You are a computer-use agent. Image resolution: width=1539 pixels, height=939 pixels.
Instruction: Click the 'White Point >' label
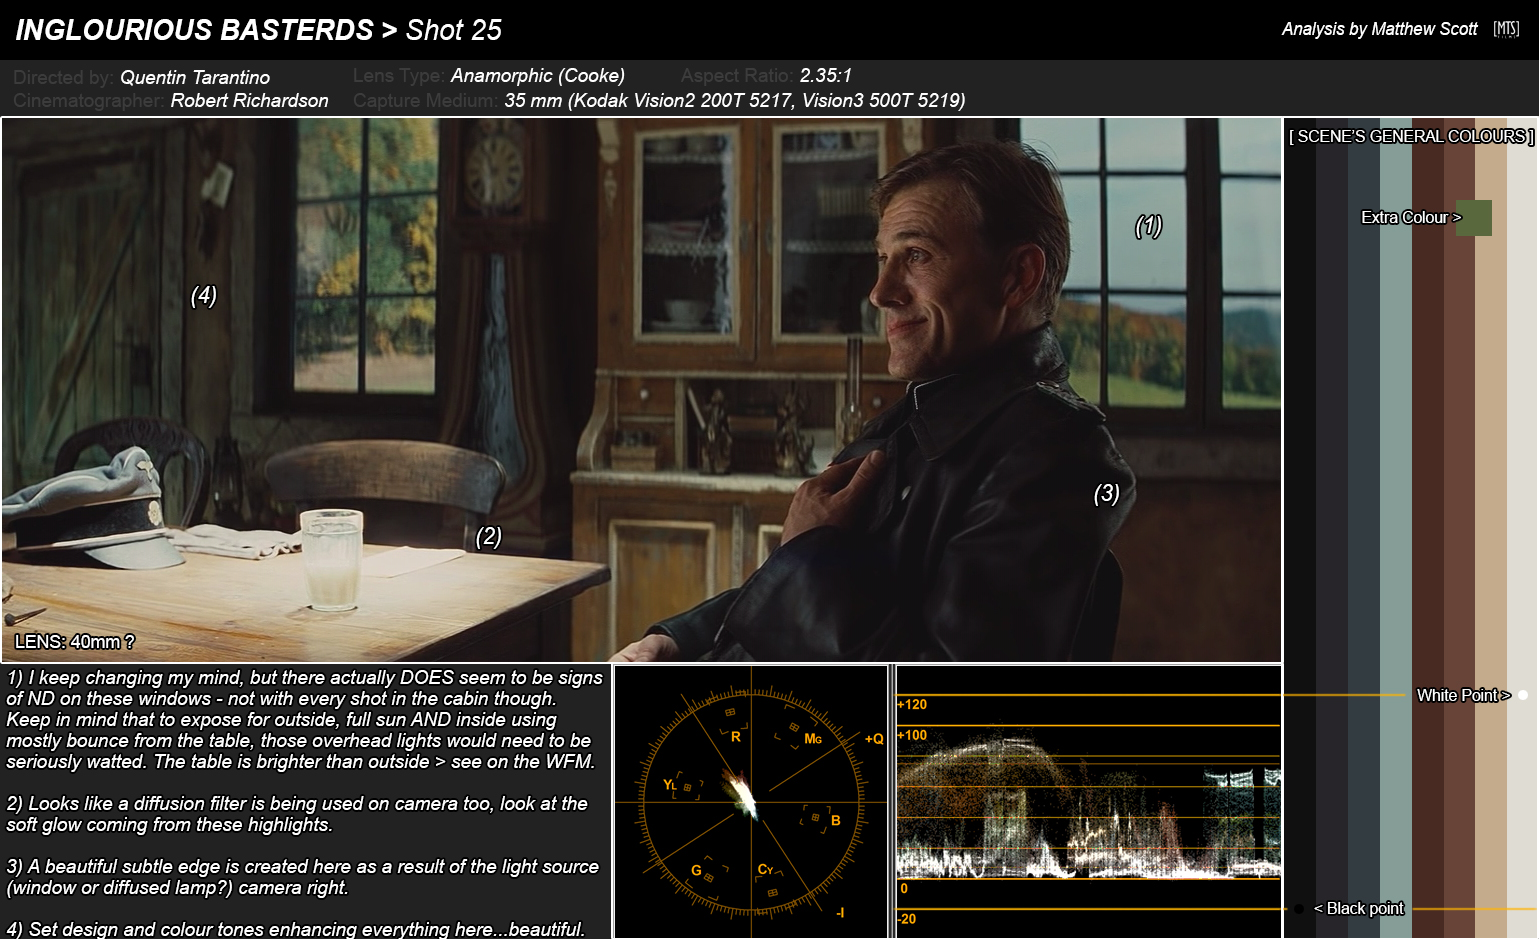click(1463, 695)
